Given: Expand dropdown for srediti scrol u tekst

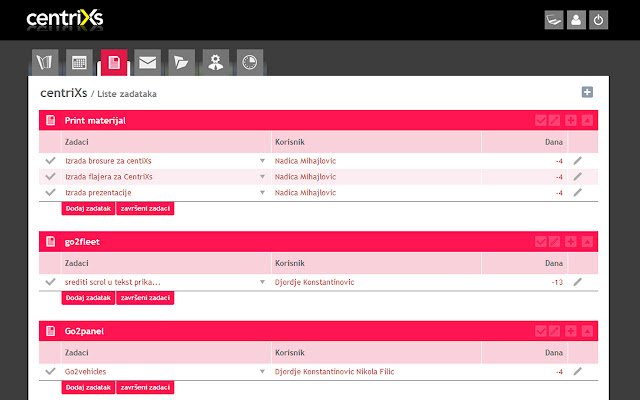Looking at the screenshot, I should pyautogui.click(x=262, y=282).
